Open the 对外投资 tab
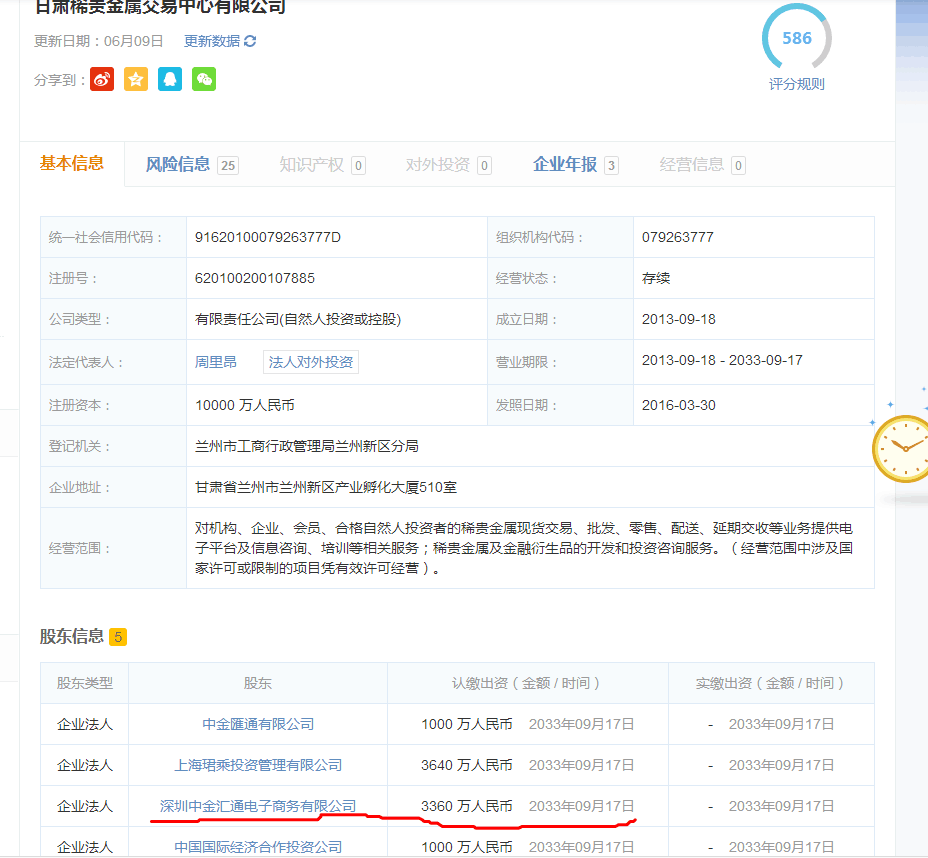Screen dimensions: 928x858 [437, 164]
